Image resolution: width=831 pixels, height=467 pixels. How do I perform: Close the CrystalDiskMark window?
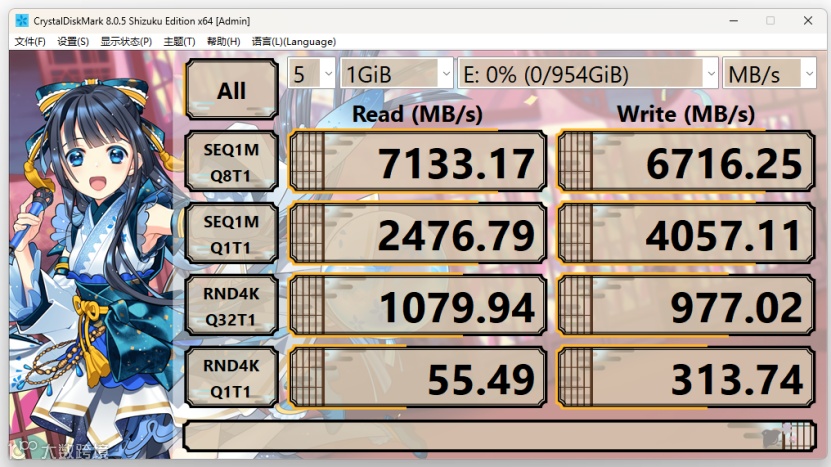[808, 21]
